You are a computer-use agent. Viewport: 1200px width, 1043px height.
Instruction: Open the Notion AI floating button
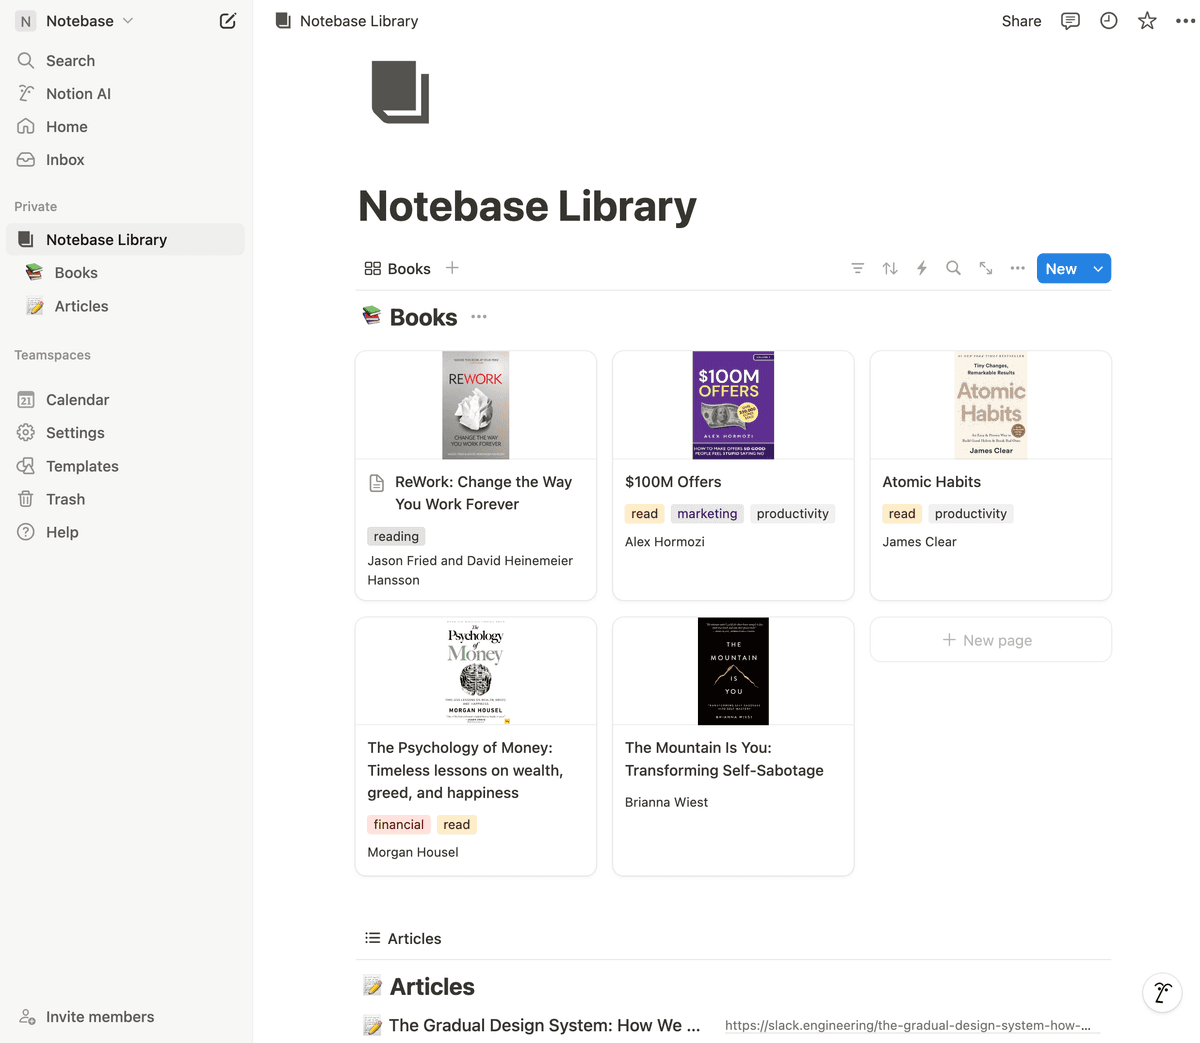pyautogui.click(x=1162, y=993)
